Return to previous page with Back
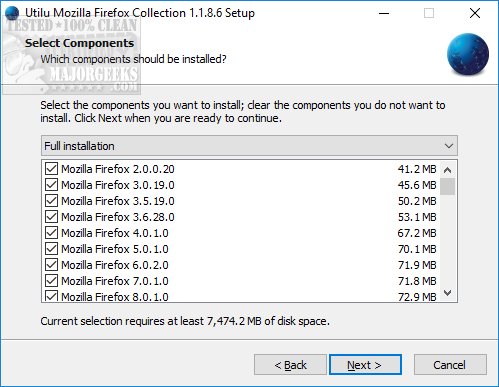 pyautogui.click(x=290, y=365)
